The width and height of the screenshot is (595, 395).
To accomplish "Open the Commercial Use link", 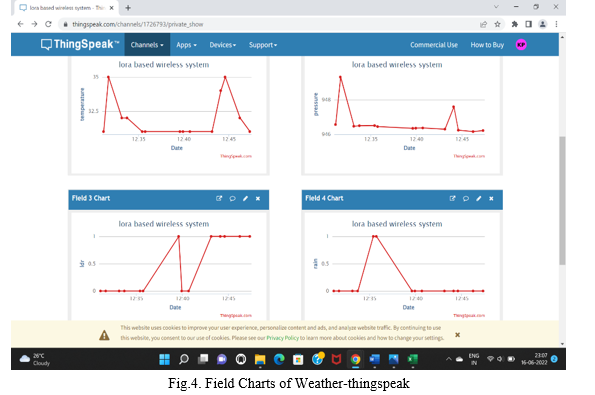I will 434,45.
